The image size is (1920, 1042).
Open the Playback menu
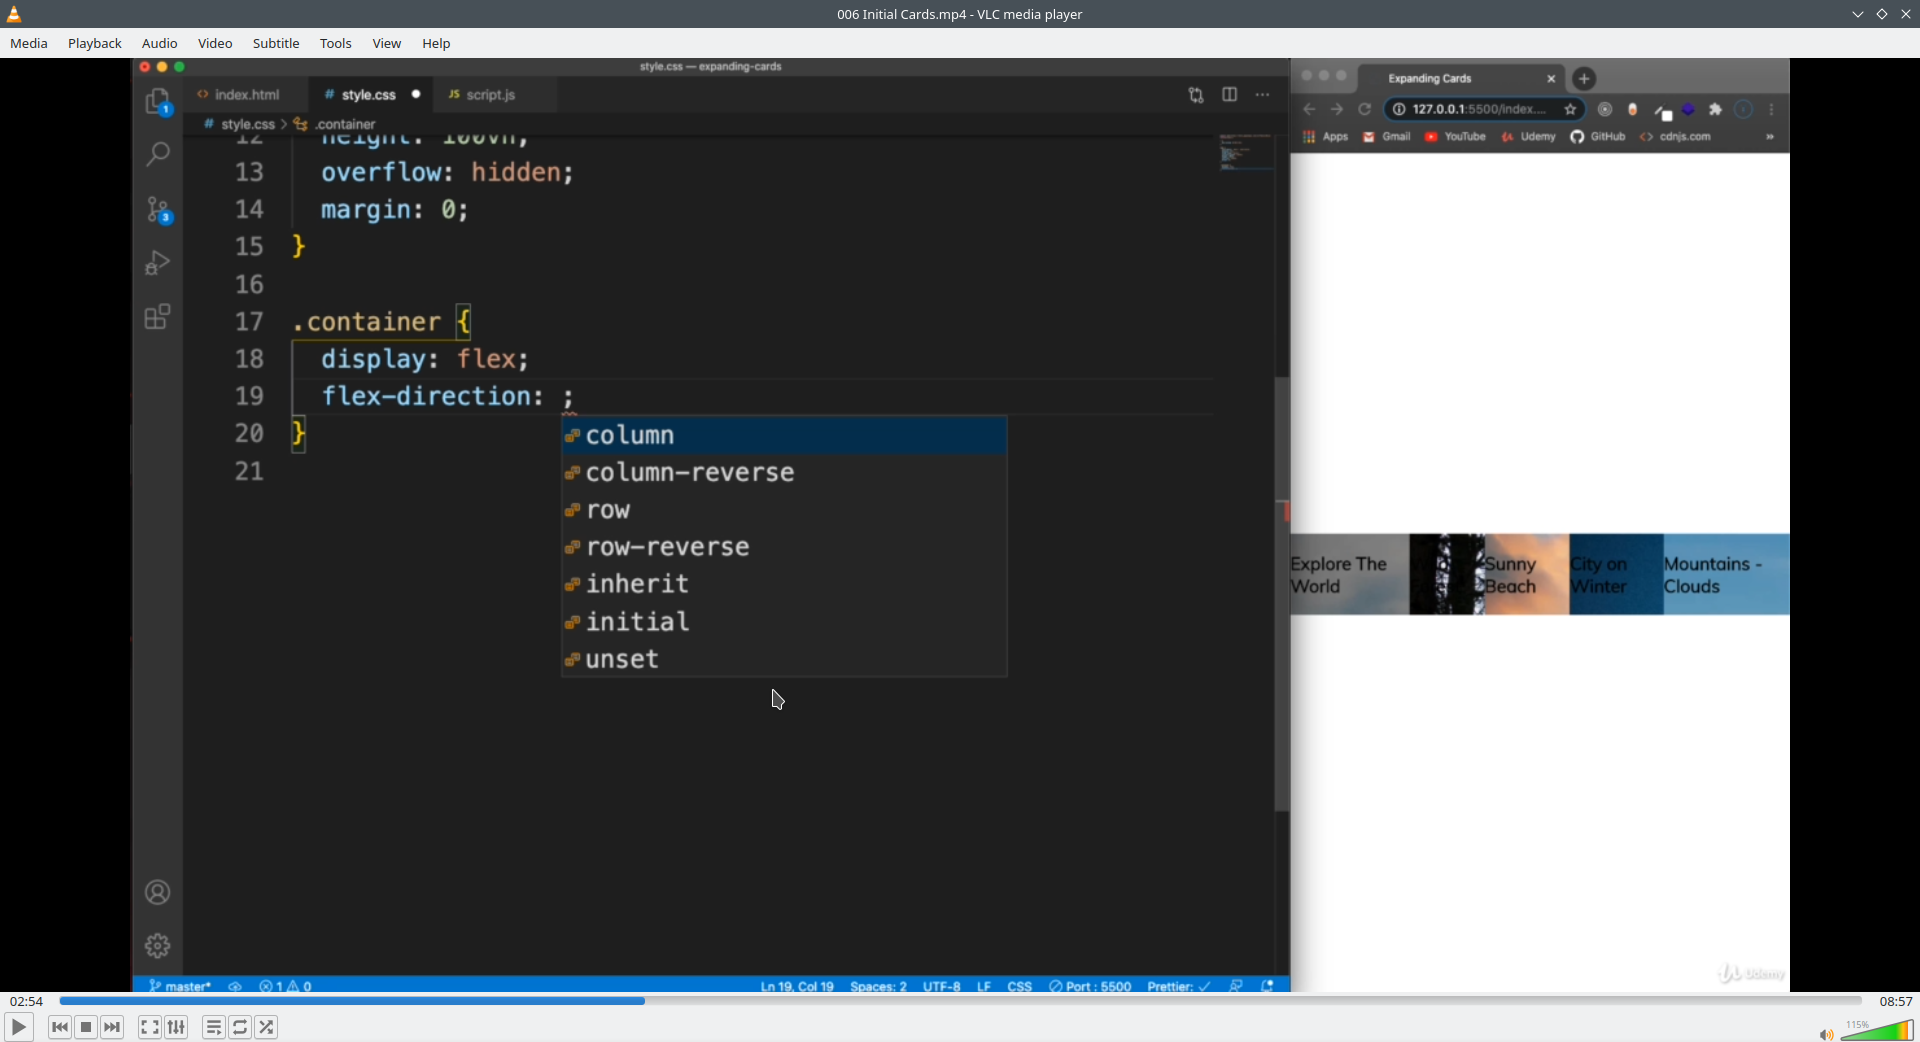95,43
